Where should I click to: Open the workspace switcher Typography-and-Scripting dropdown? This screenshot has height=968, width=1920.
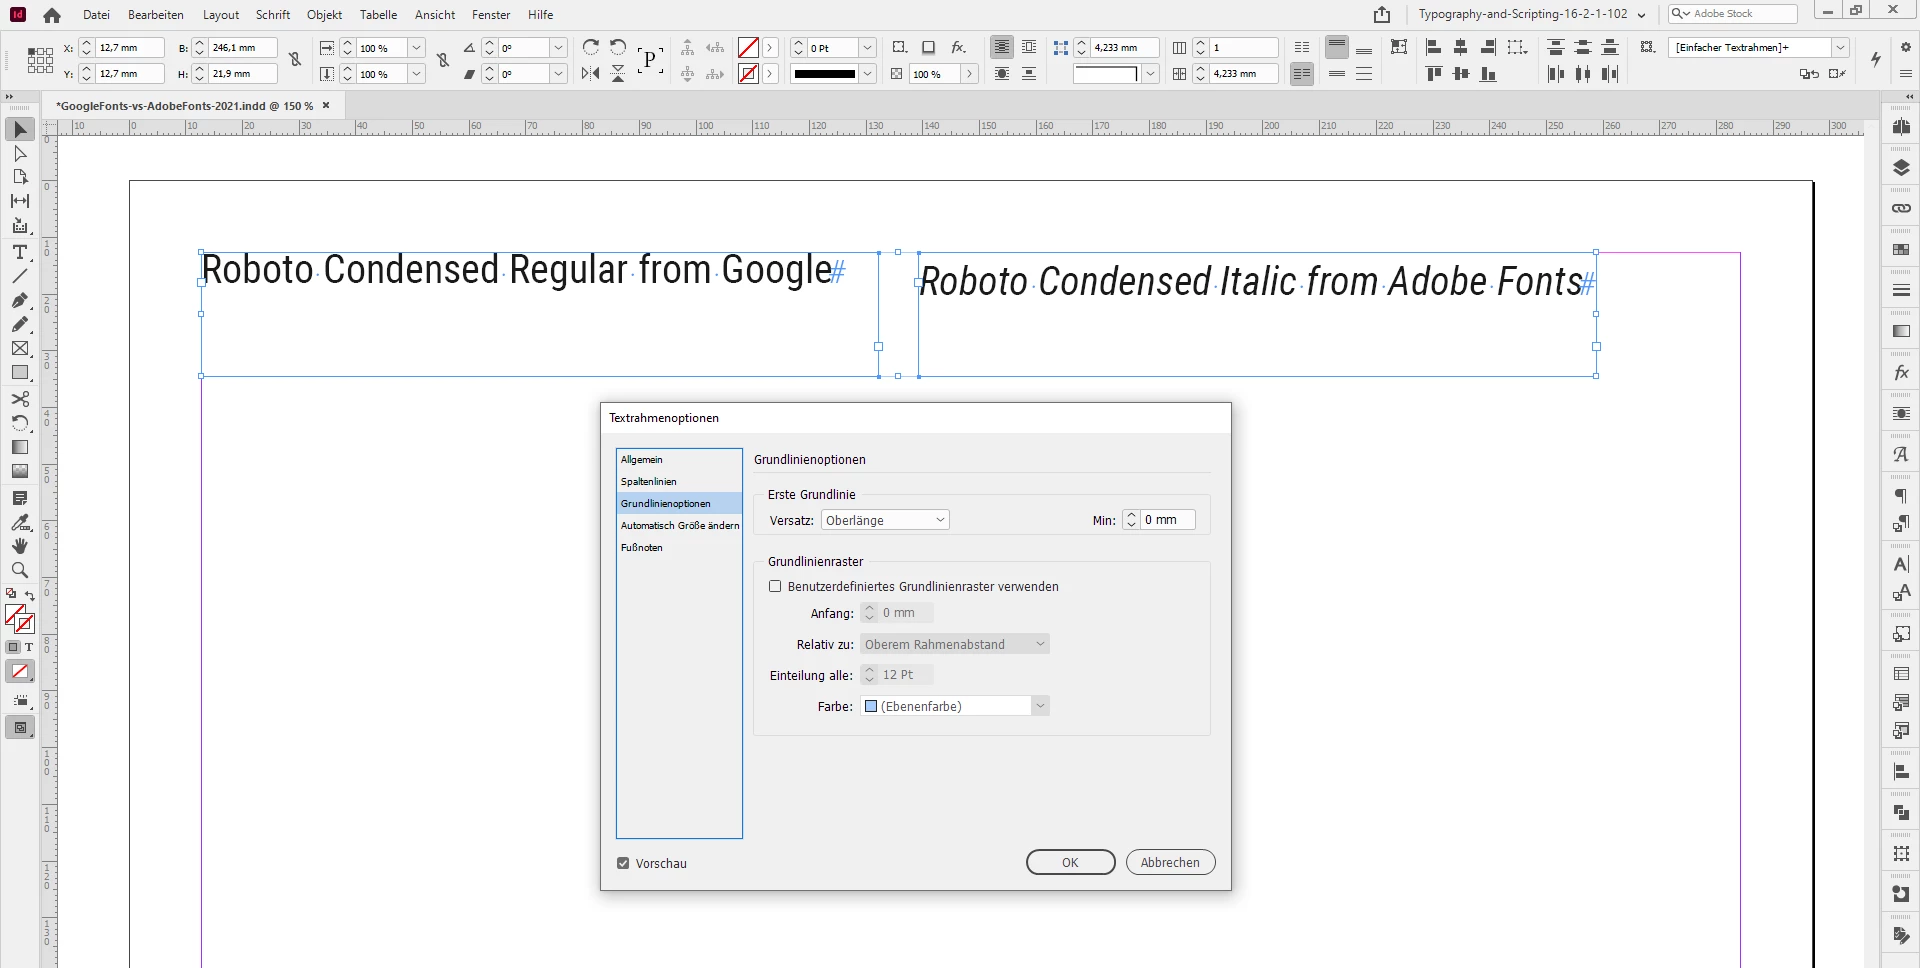[1533, 14]
